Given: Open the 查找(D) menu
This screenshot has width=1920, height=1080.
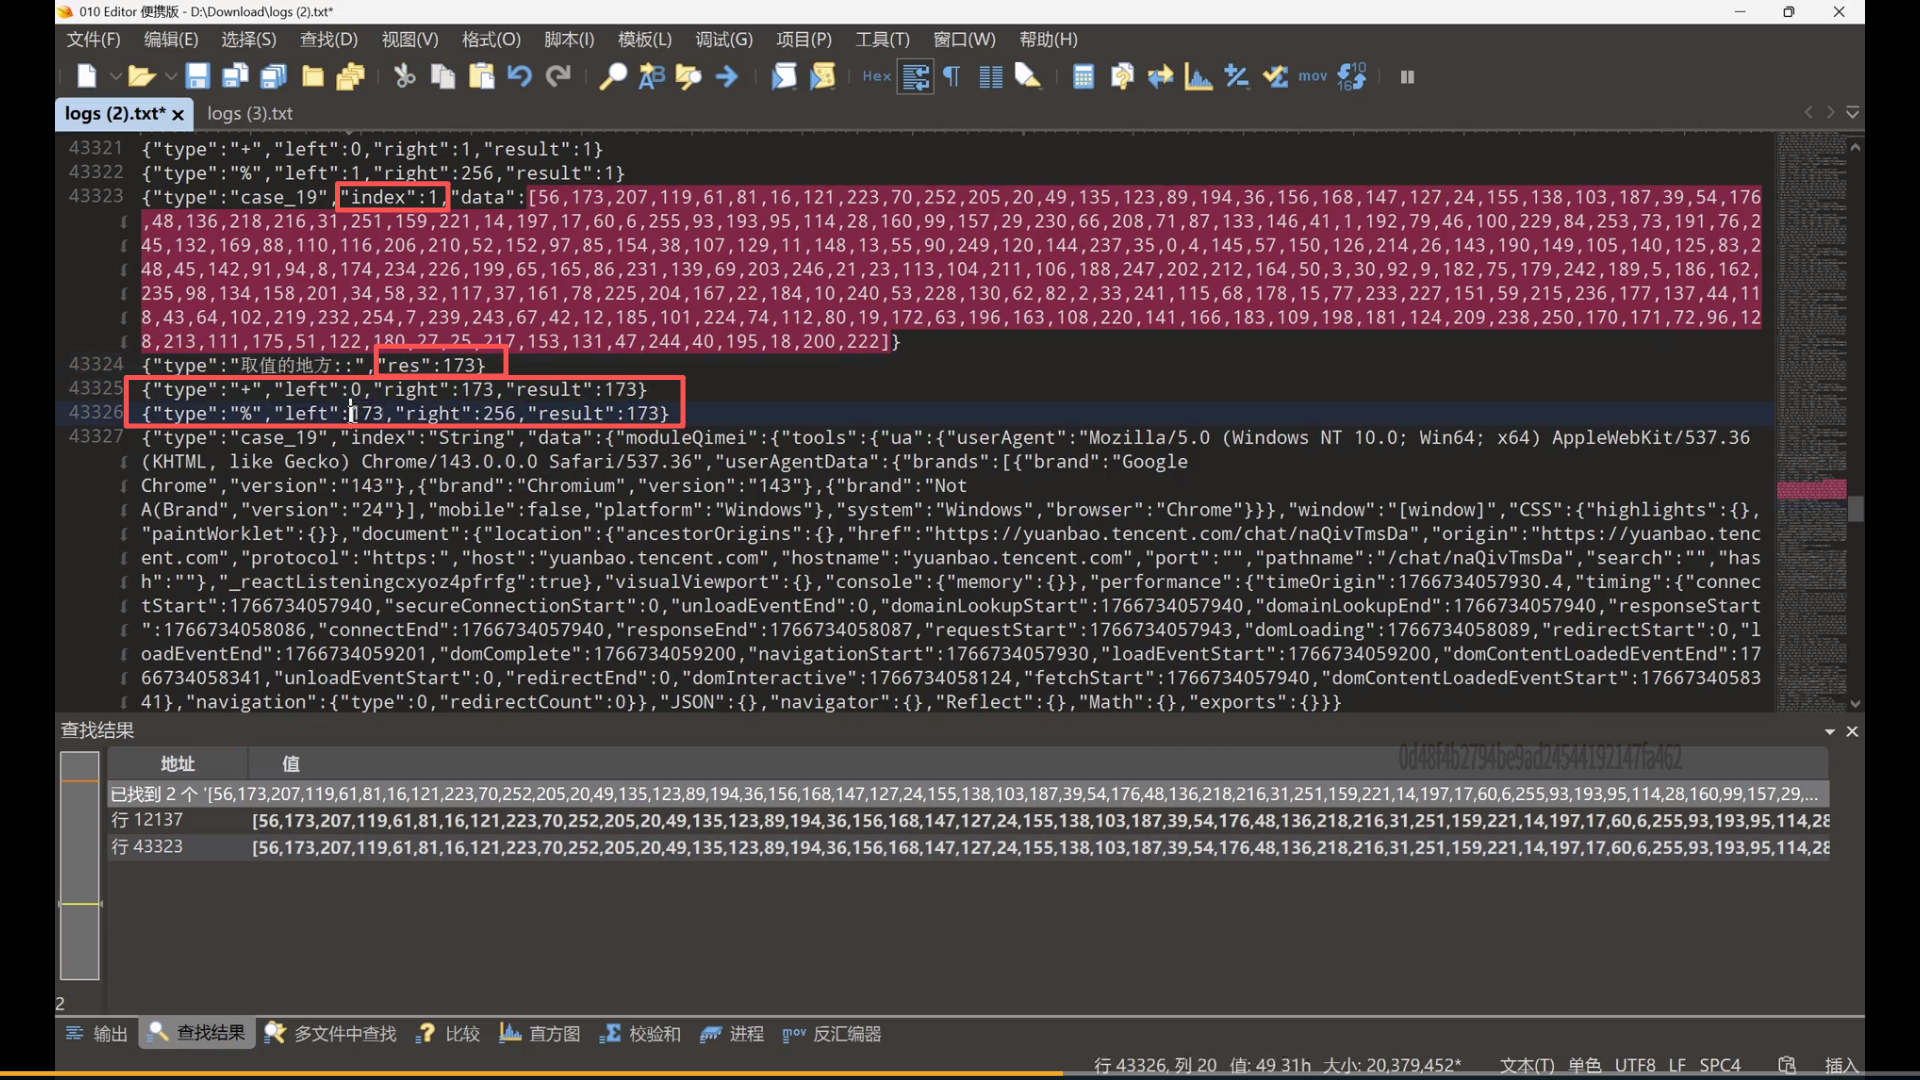Looking at the screenshot, I should [x=329, y=39].
